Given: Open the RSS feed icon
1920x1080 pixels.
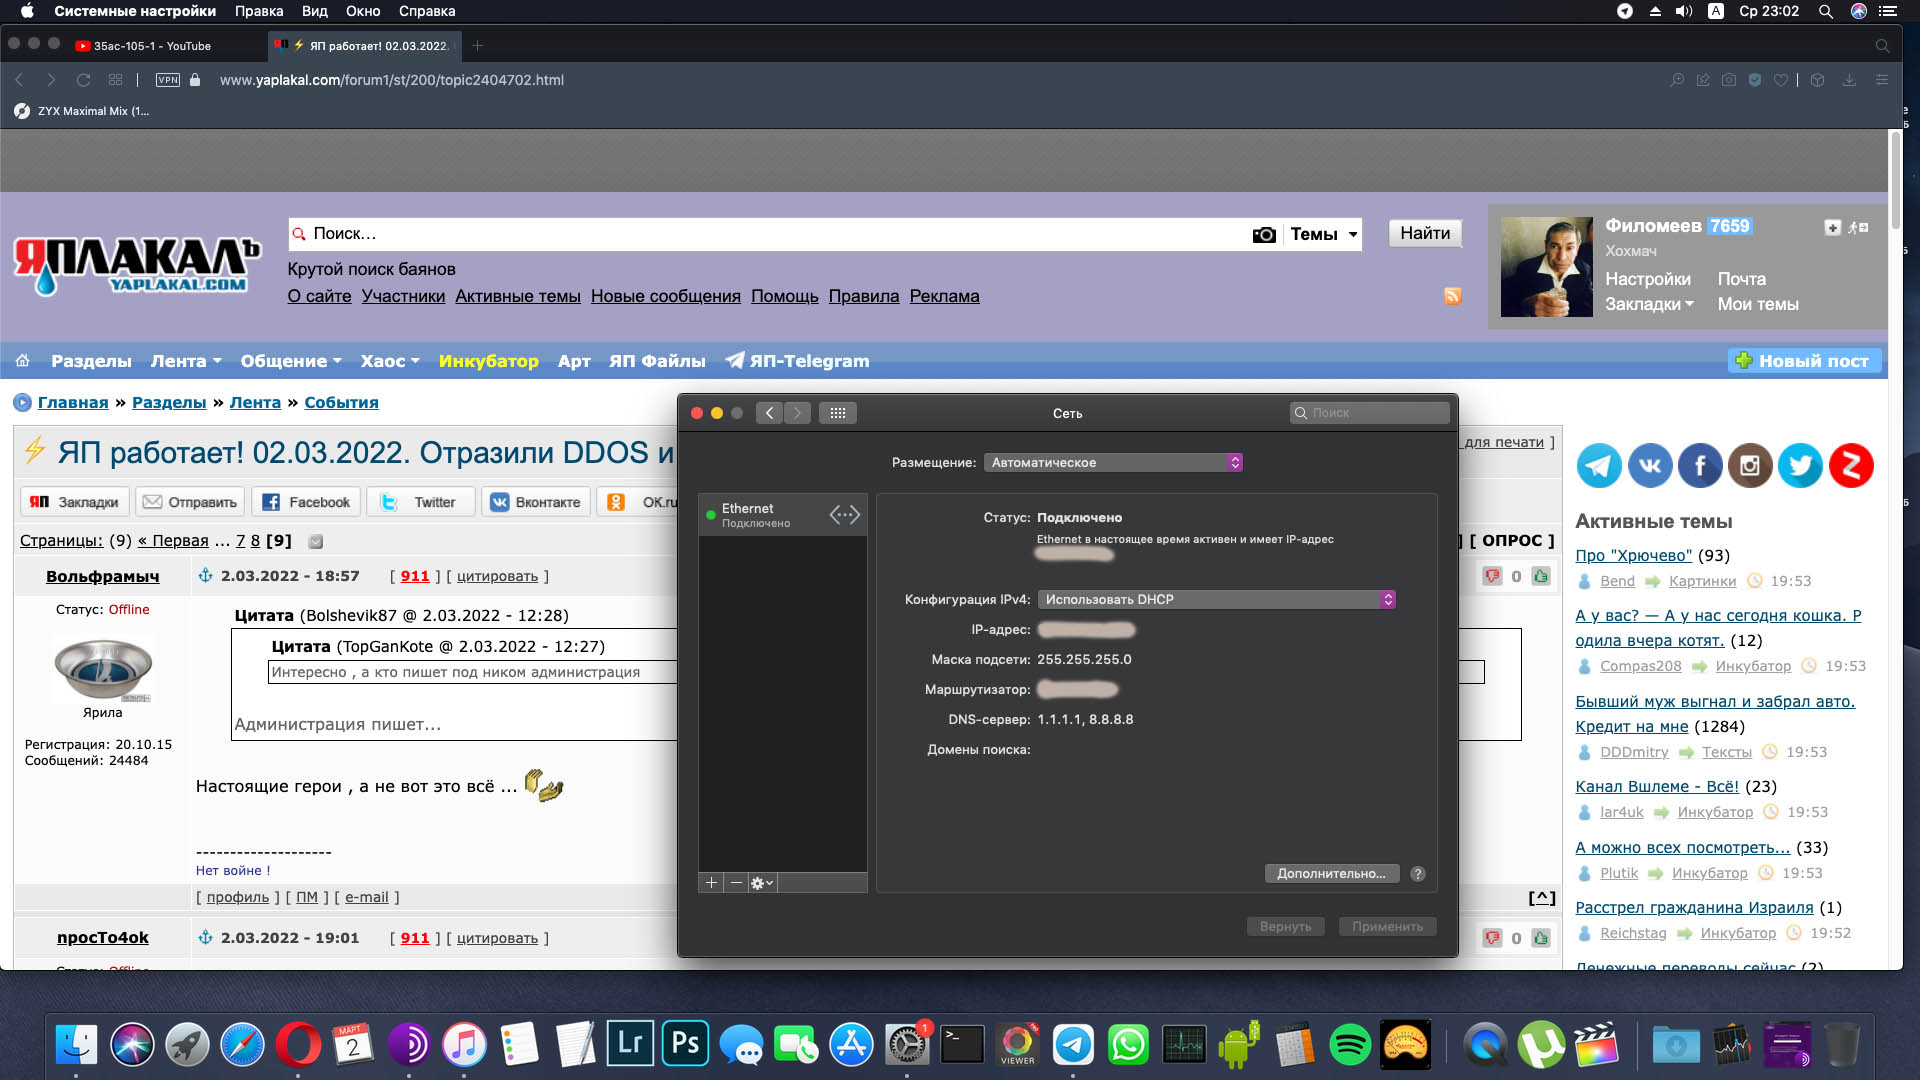Looking at the screenshot, I should pos(1452,296).
